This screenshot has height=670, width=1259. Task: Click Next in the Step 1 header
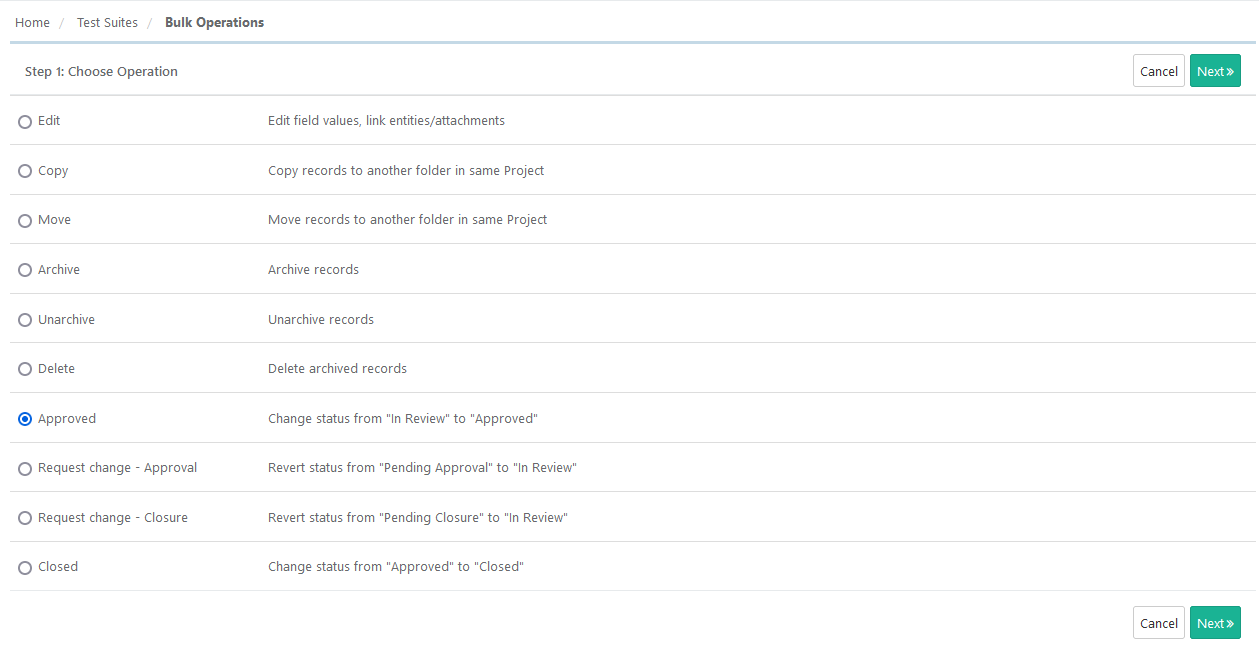pyautogui.click(x=1214, y=71)
